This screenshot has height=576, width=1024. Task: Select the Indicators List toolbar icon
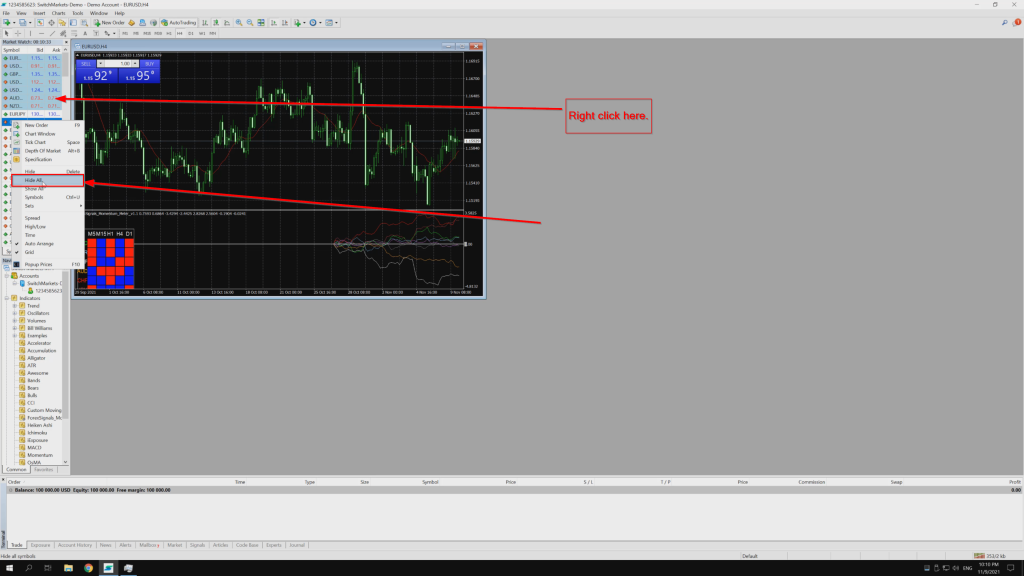pos(296,23)
